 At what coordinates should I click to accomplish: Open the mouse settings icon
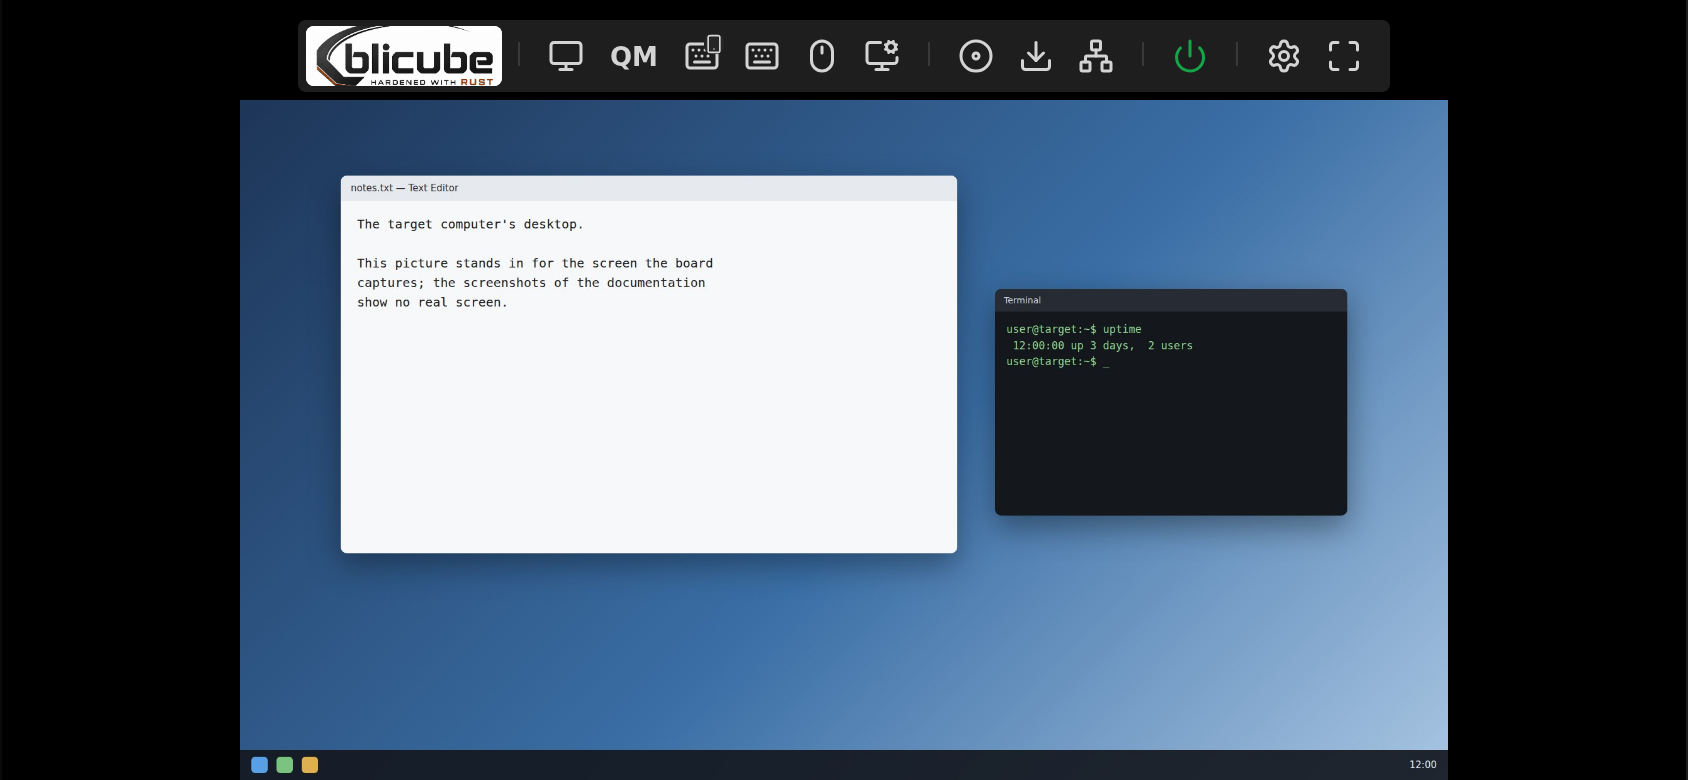[822, 56]
